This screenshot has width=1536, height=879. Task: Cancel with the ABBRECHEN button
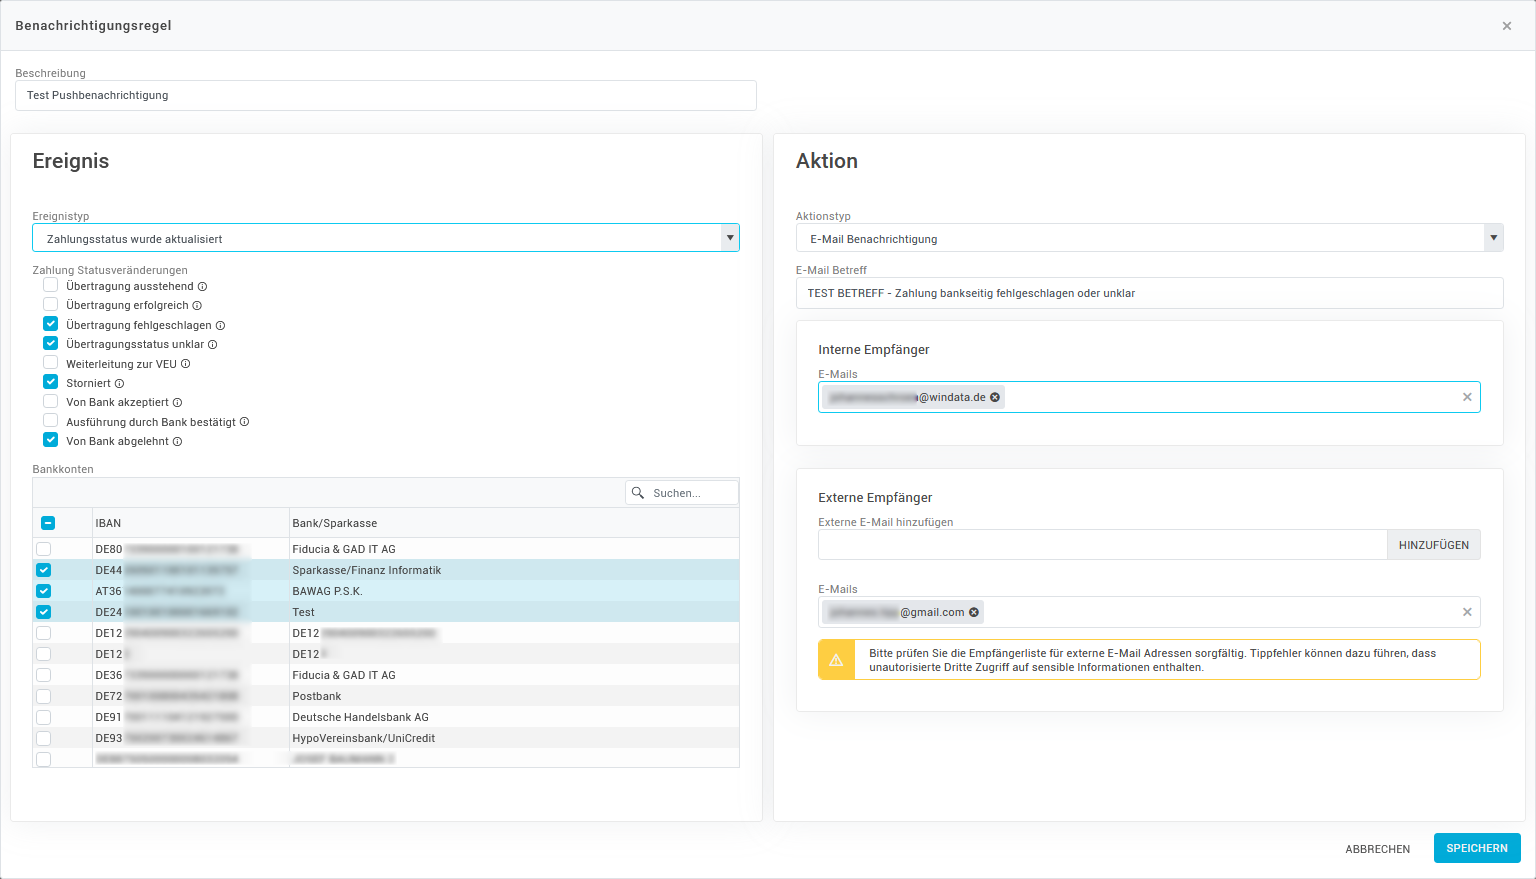pyautogui.click(x=1377, y=849)
